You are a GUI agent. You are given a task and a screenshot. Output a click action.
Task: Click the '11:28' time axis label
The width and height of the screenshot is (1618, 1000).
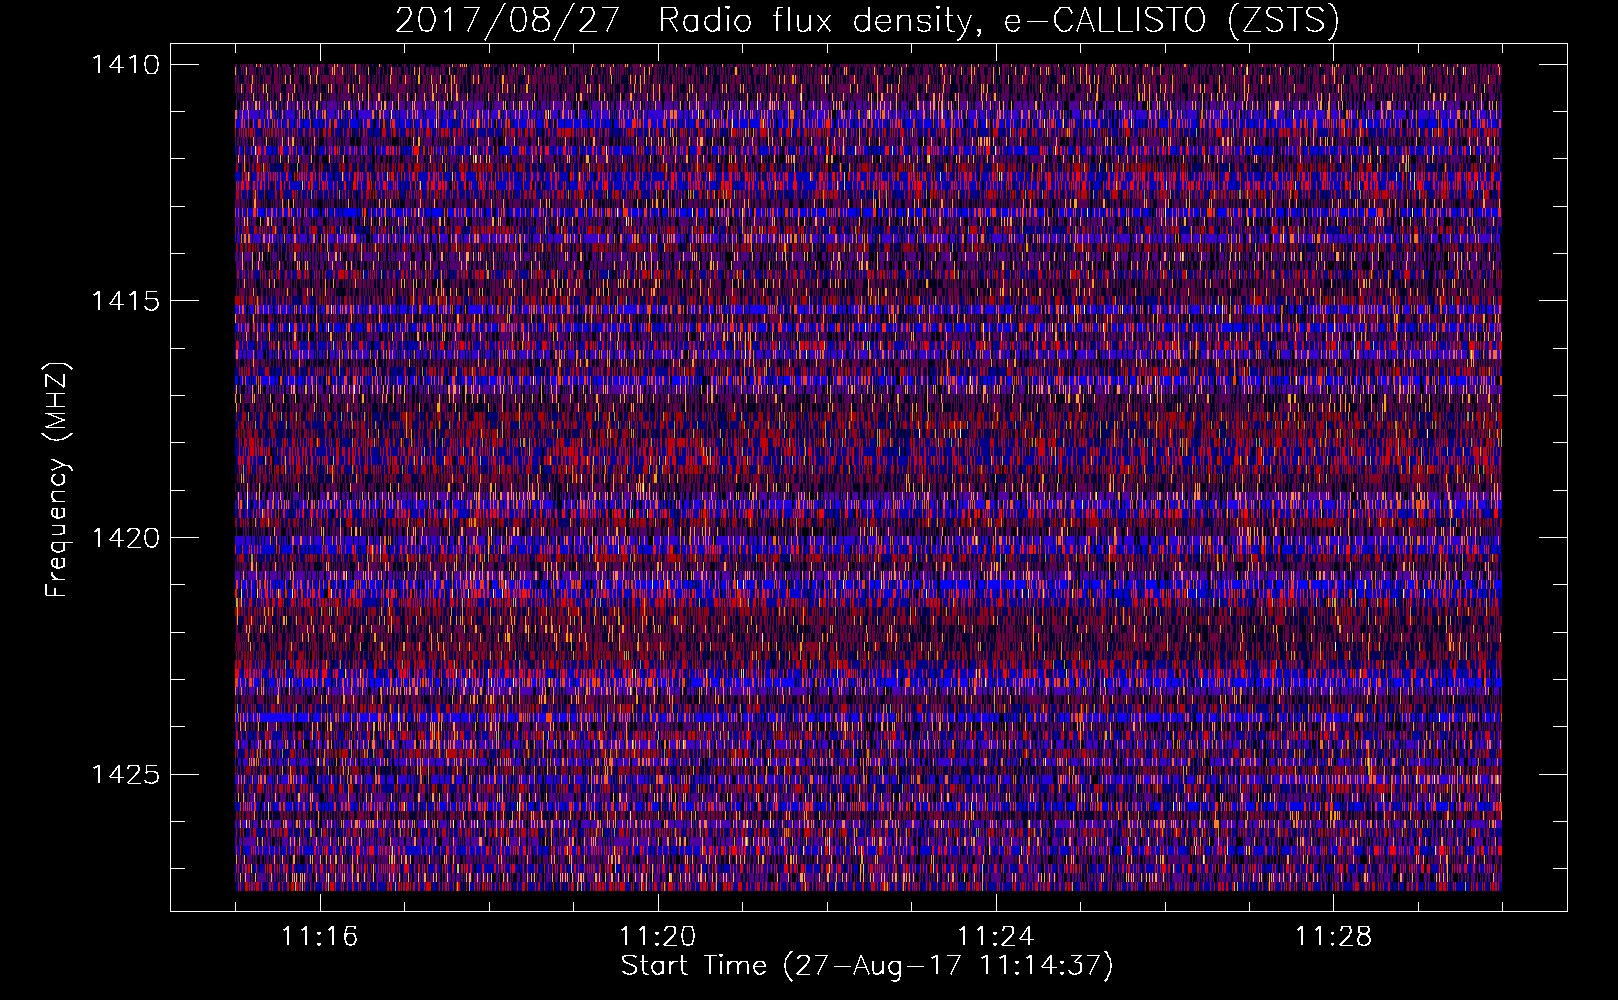point(1334,936)
